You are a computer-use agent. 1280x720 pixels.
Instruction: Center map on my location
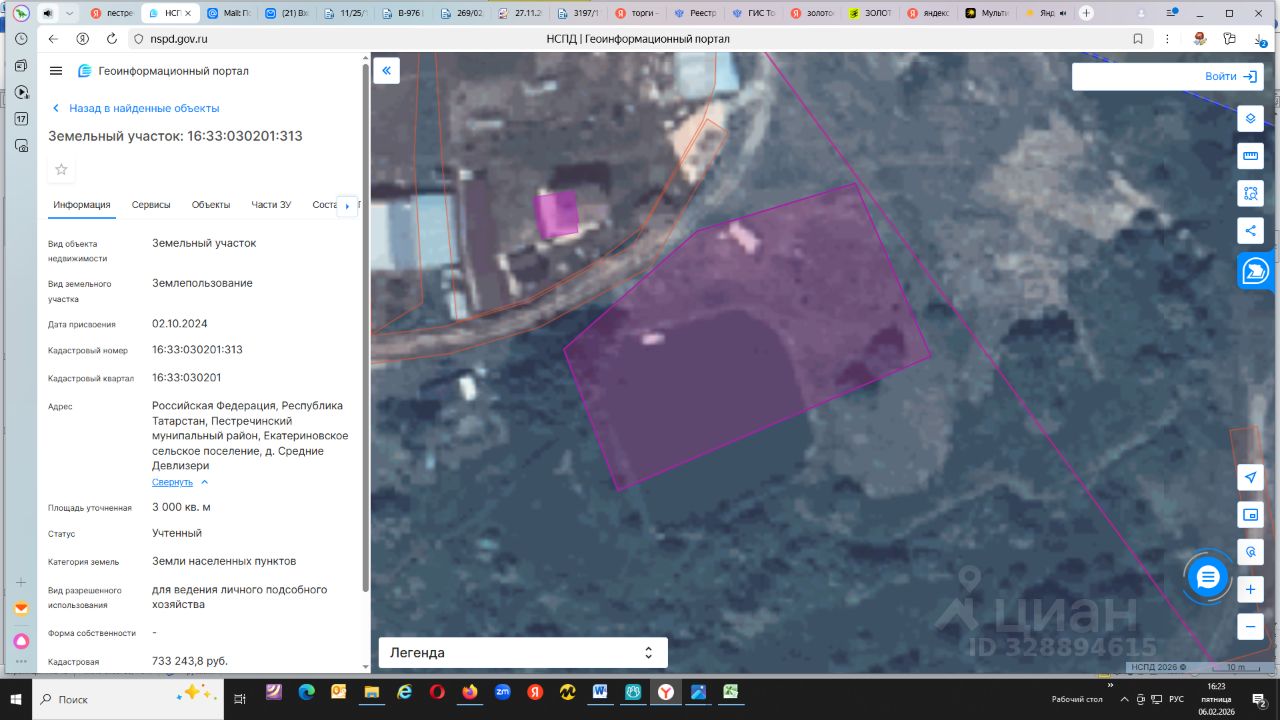(1250, 478)
